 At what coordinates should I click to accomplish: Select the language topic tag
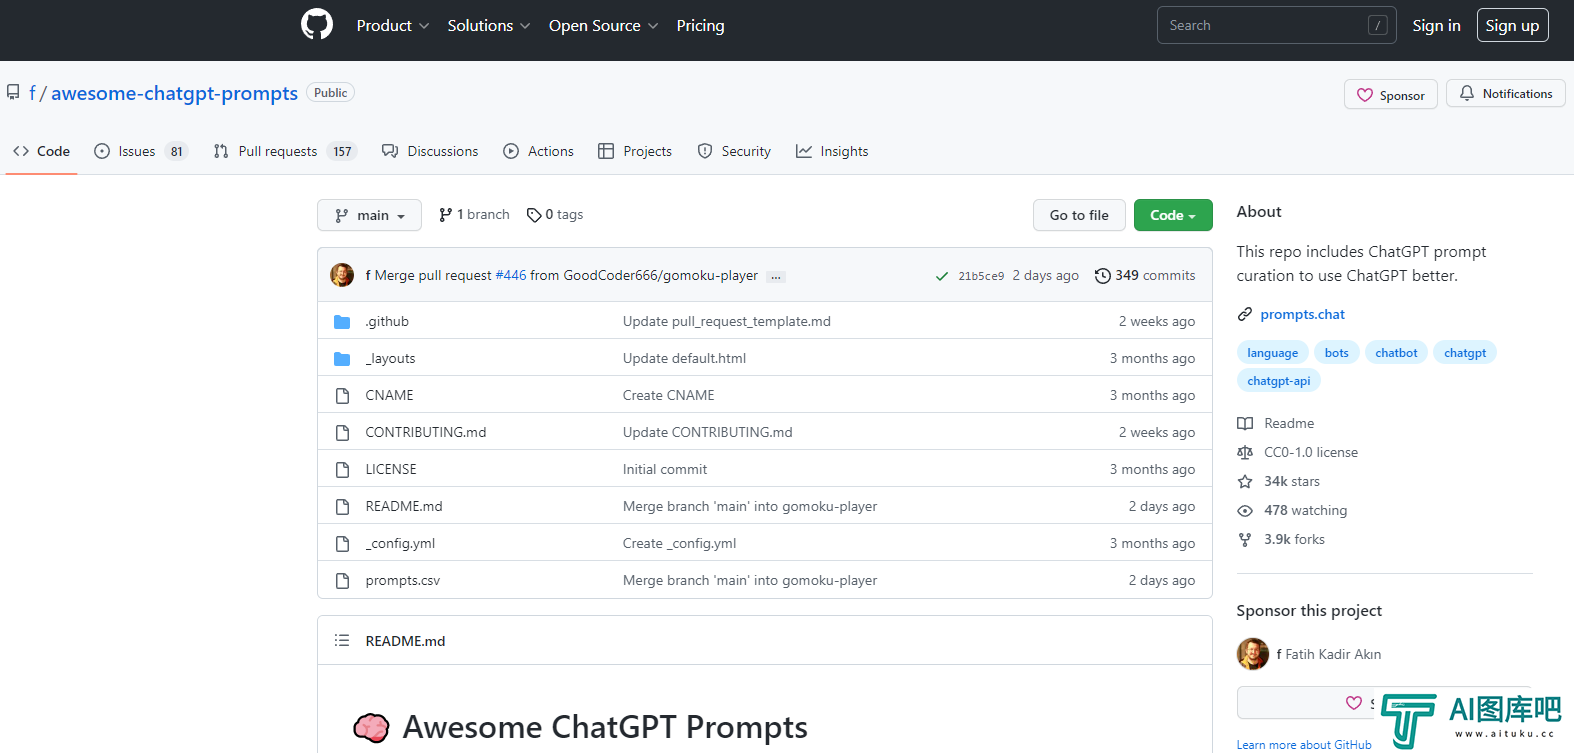[x=1272, y=353]
